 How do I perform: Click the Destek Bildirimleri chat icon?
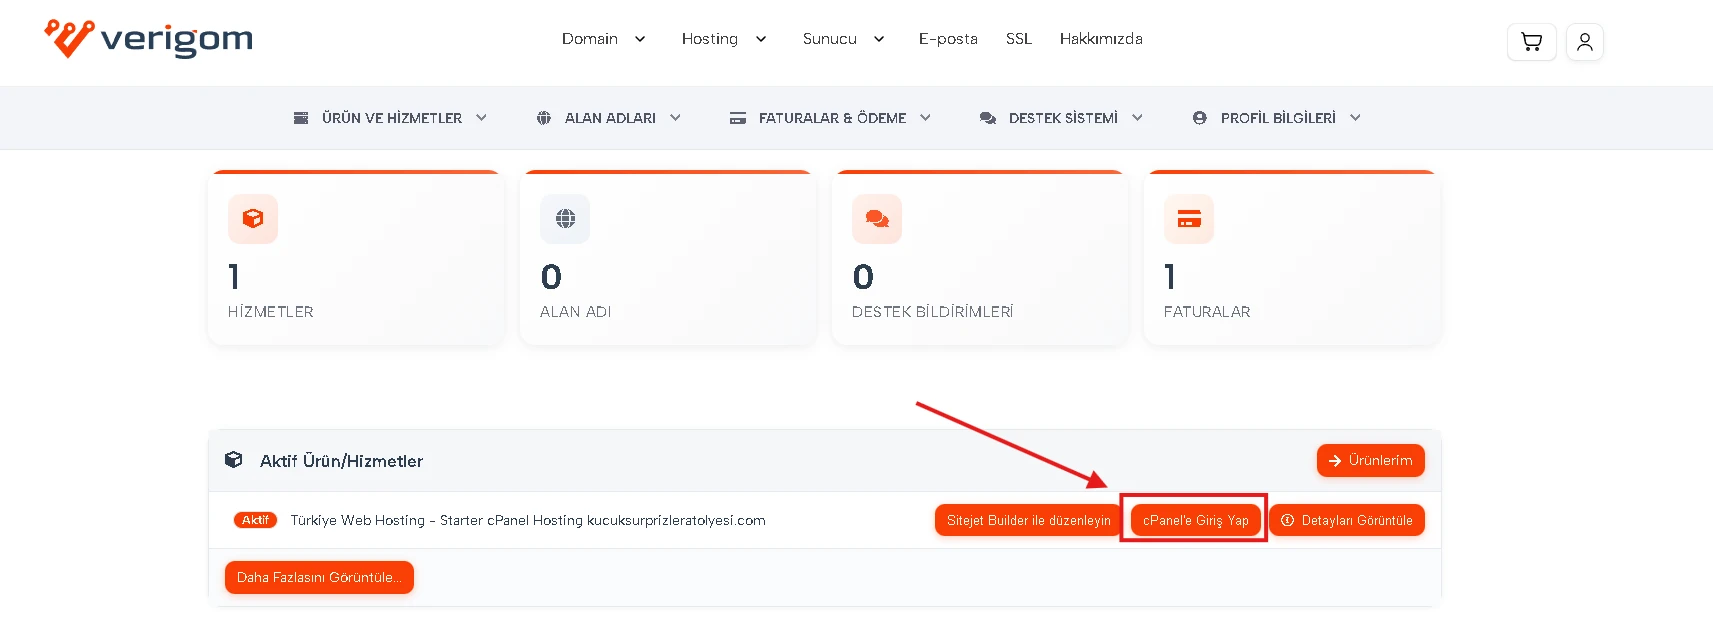tap(877, 219)
